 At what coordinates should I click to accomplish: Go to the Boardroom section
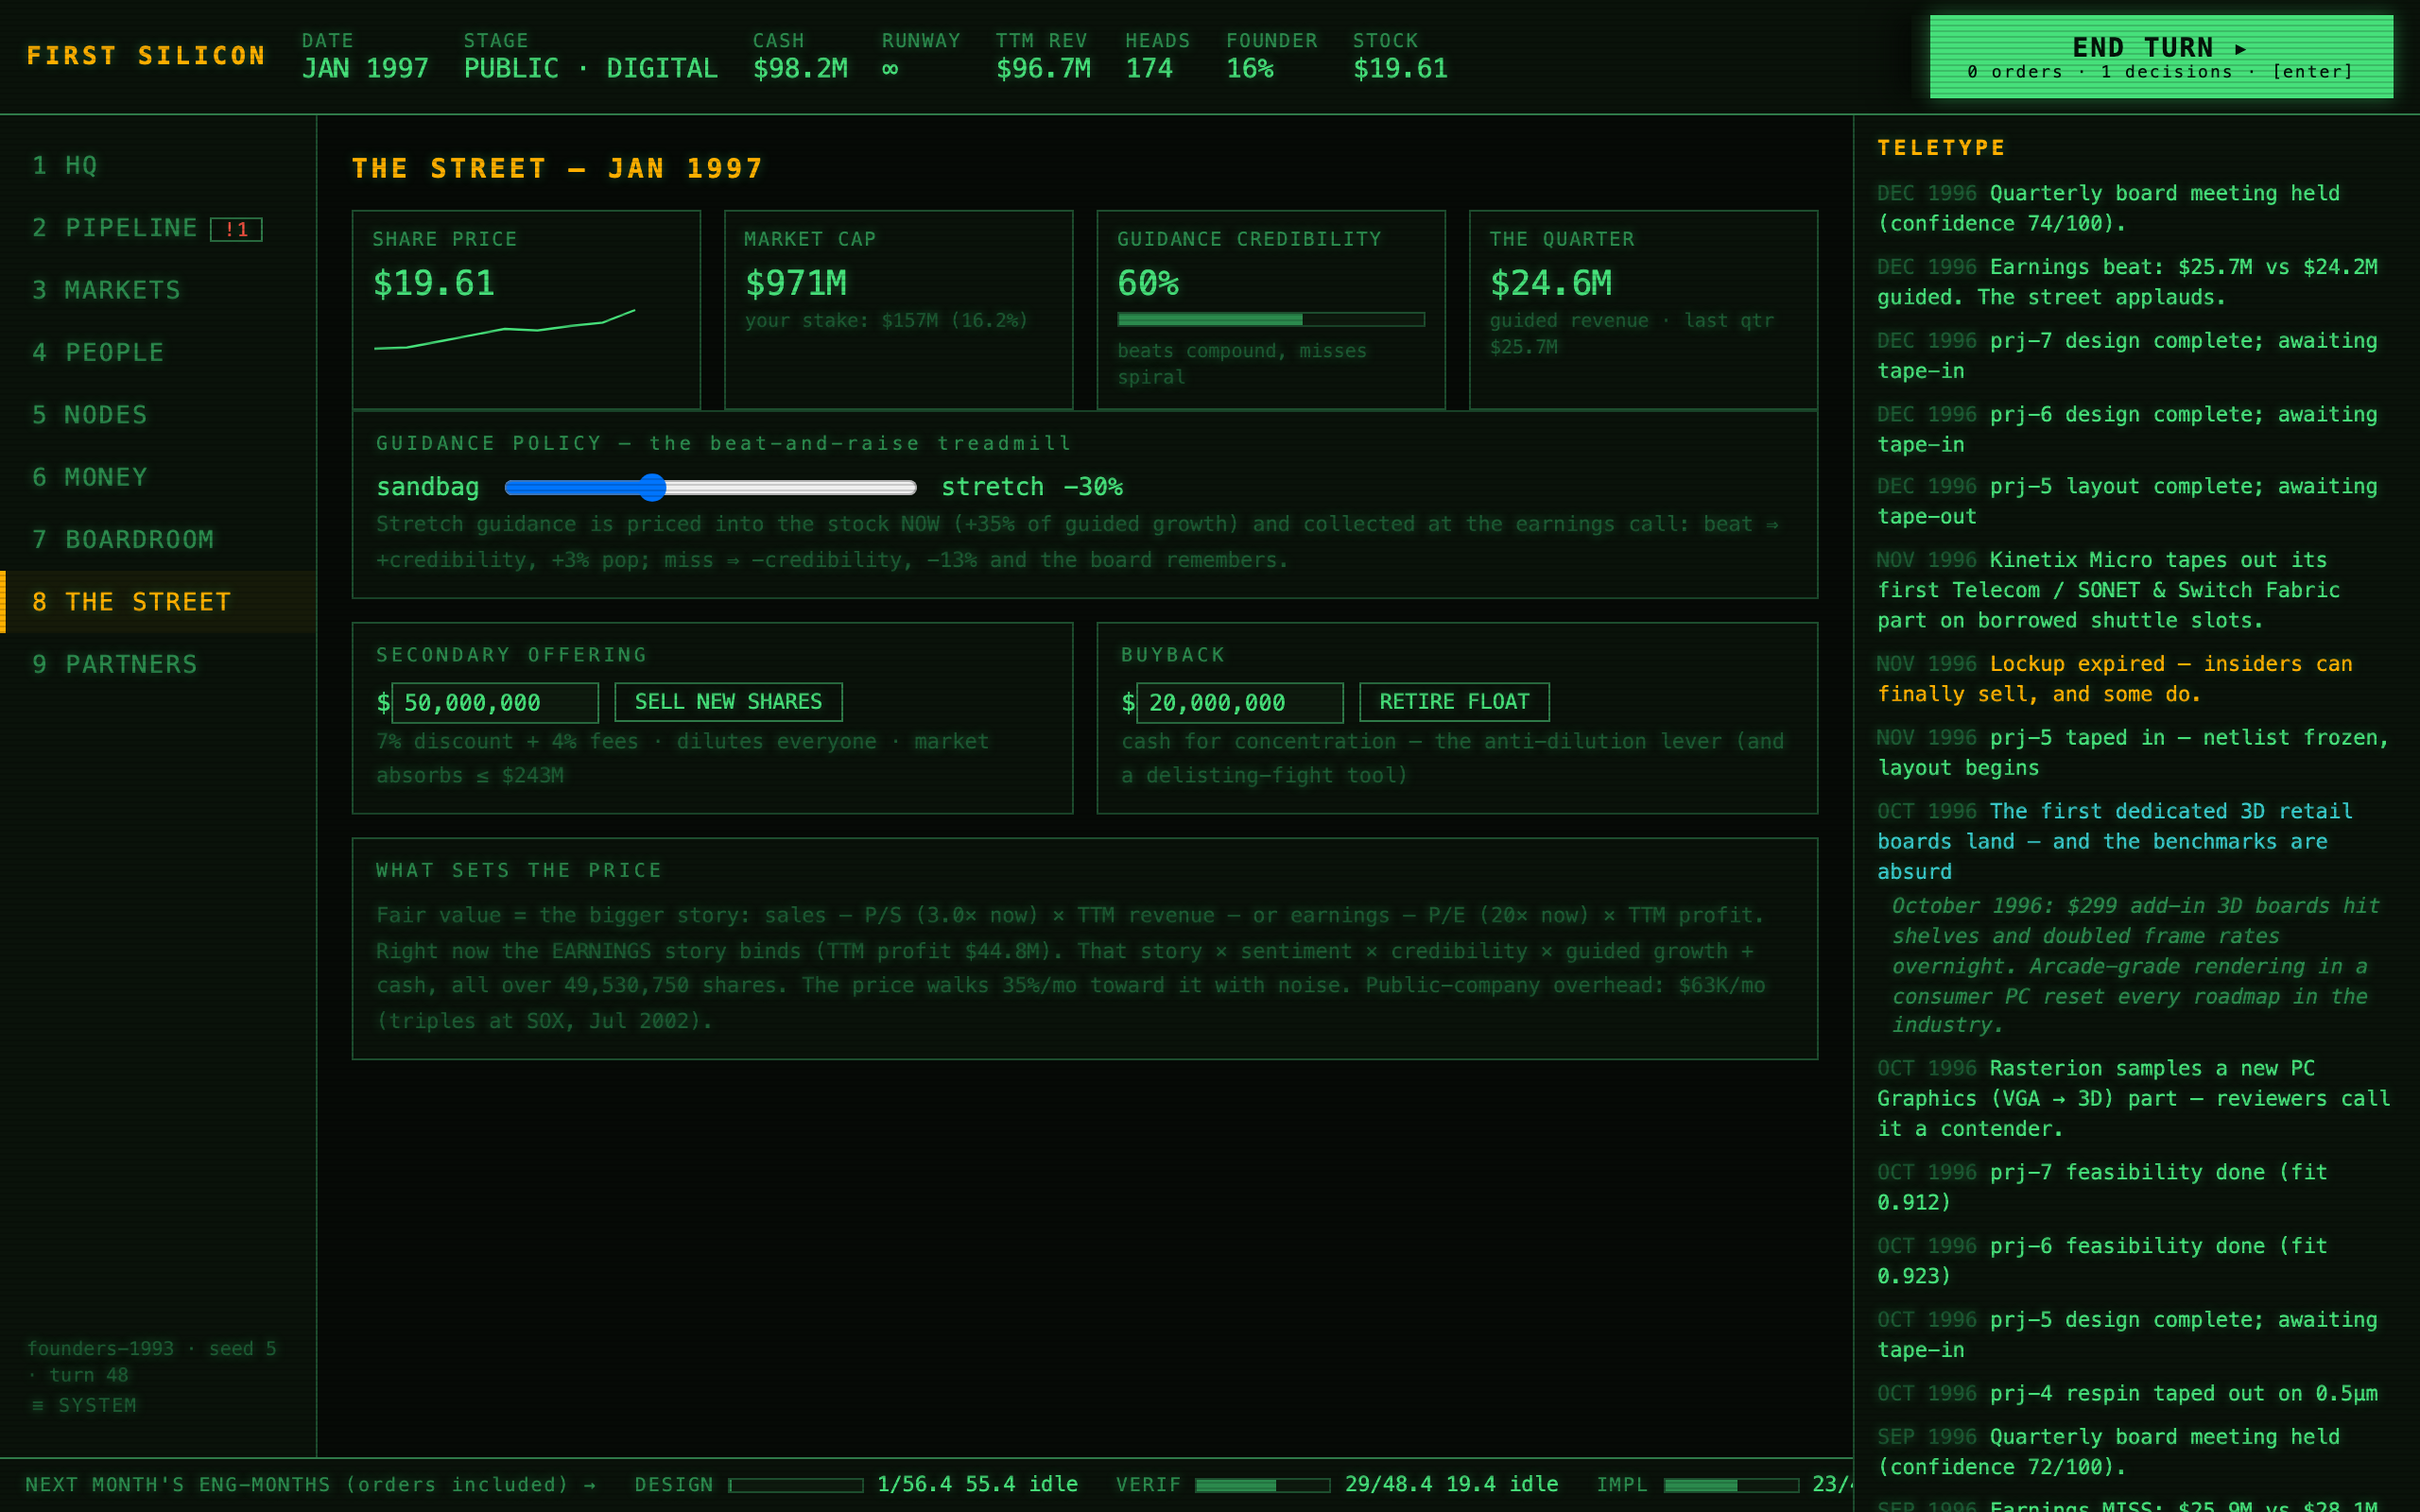click(x=158, y=540)
